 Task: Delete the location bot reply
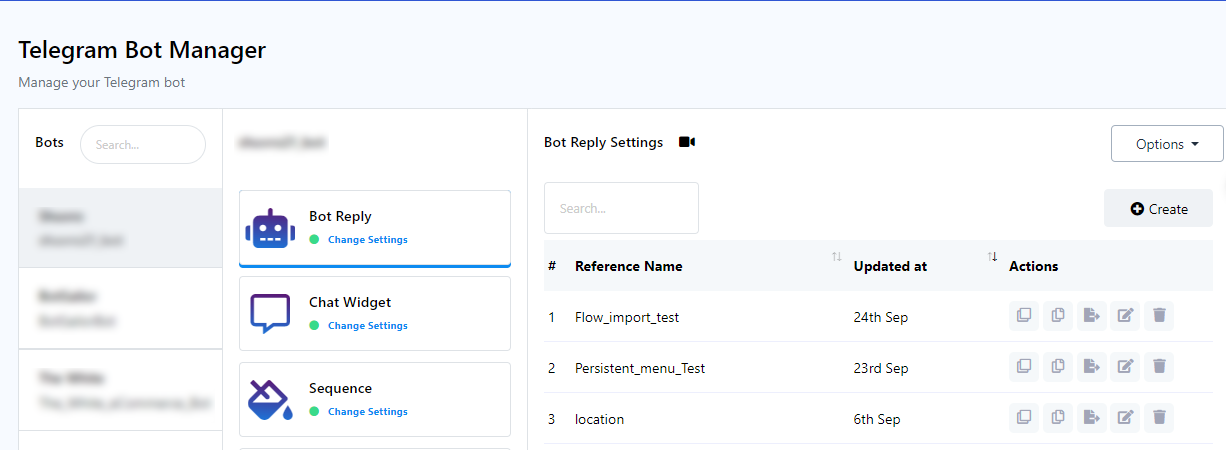coord(1159,418)
